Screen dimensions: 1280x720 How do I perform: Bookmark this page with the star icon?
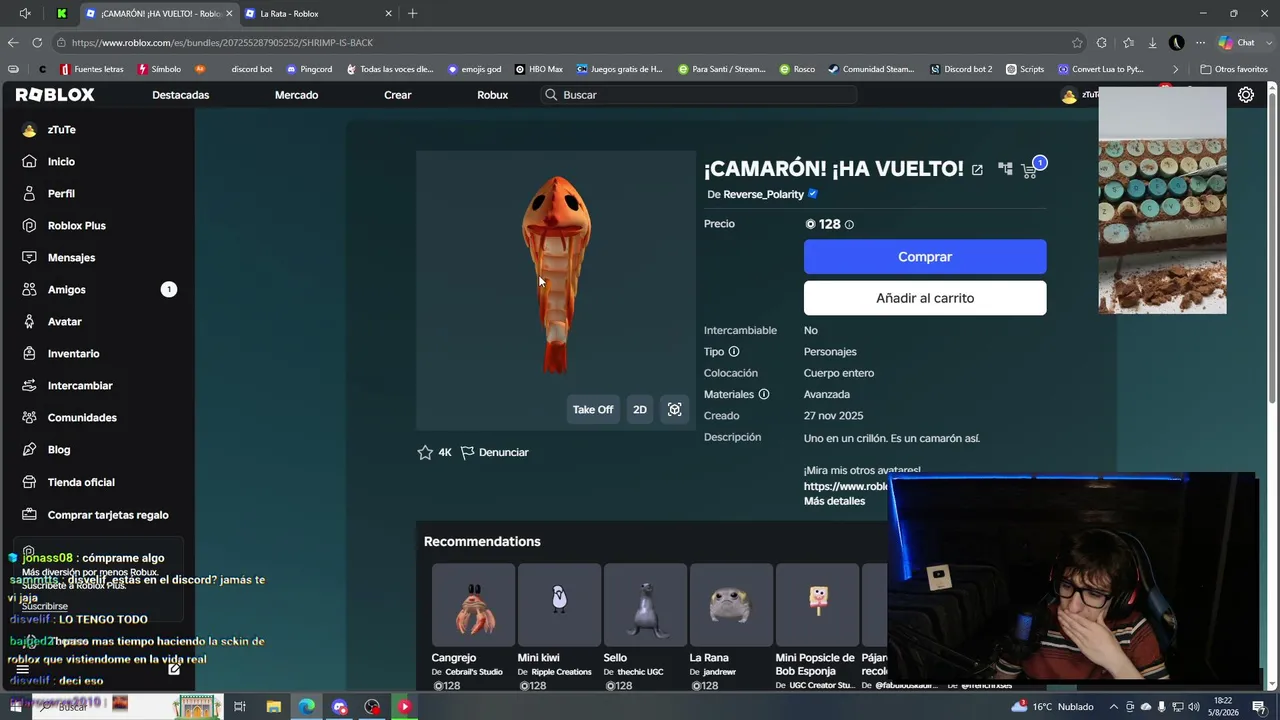click(1077, 43)
